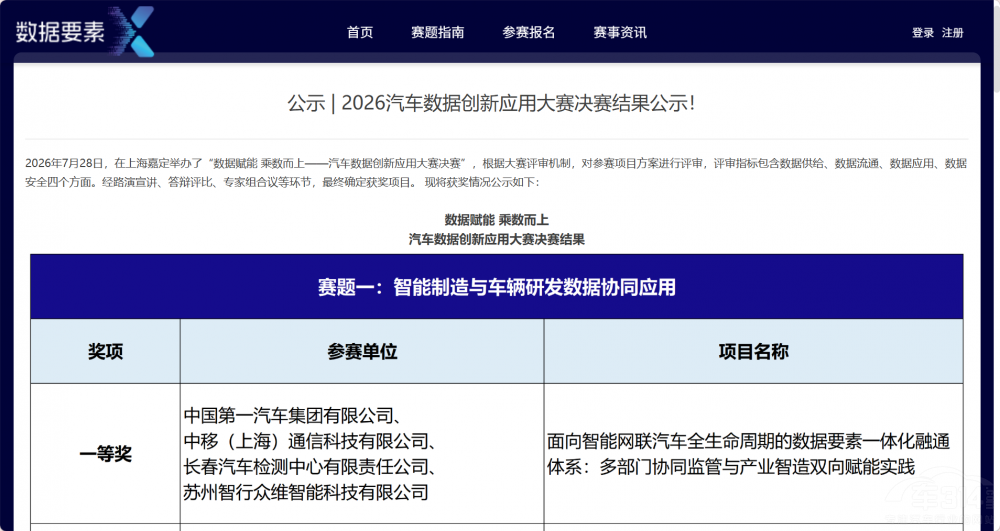
Task: Click the 数据要素 site name text
Action: 60,32
